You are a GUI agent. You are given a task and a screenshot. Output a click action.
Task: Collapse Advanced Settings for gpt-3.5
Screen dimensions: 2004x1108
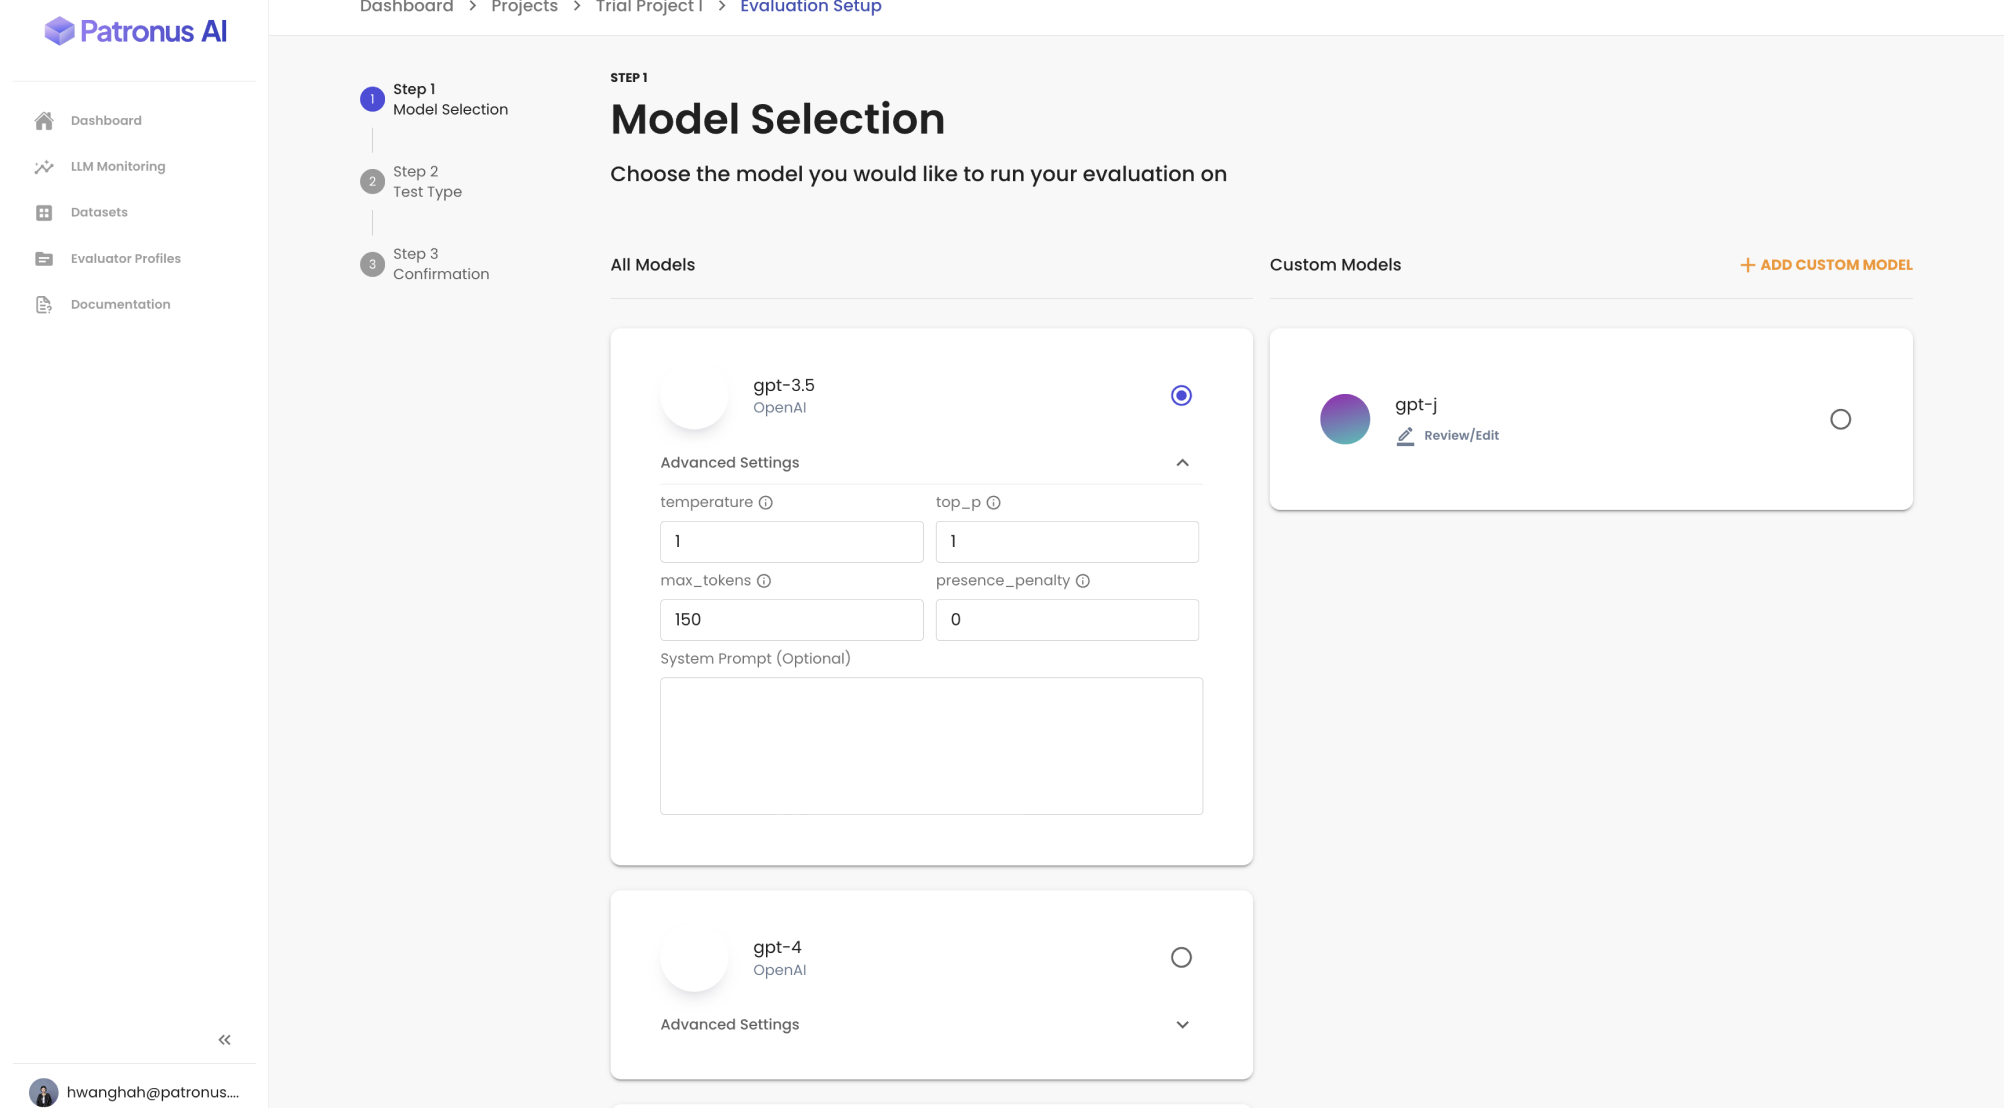(x=1182, y=463)
